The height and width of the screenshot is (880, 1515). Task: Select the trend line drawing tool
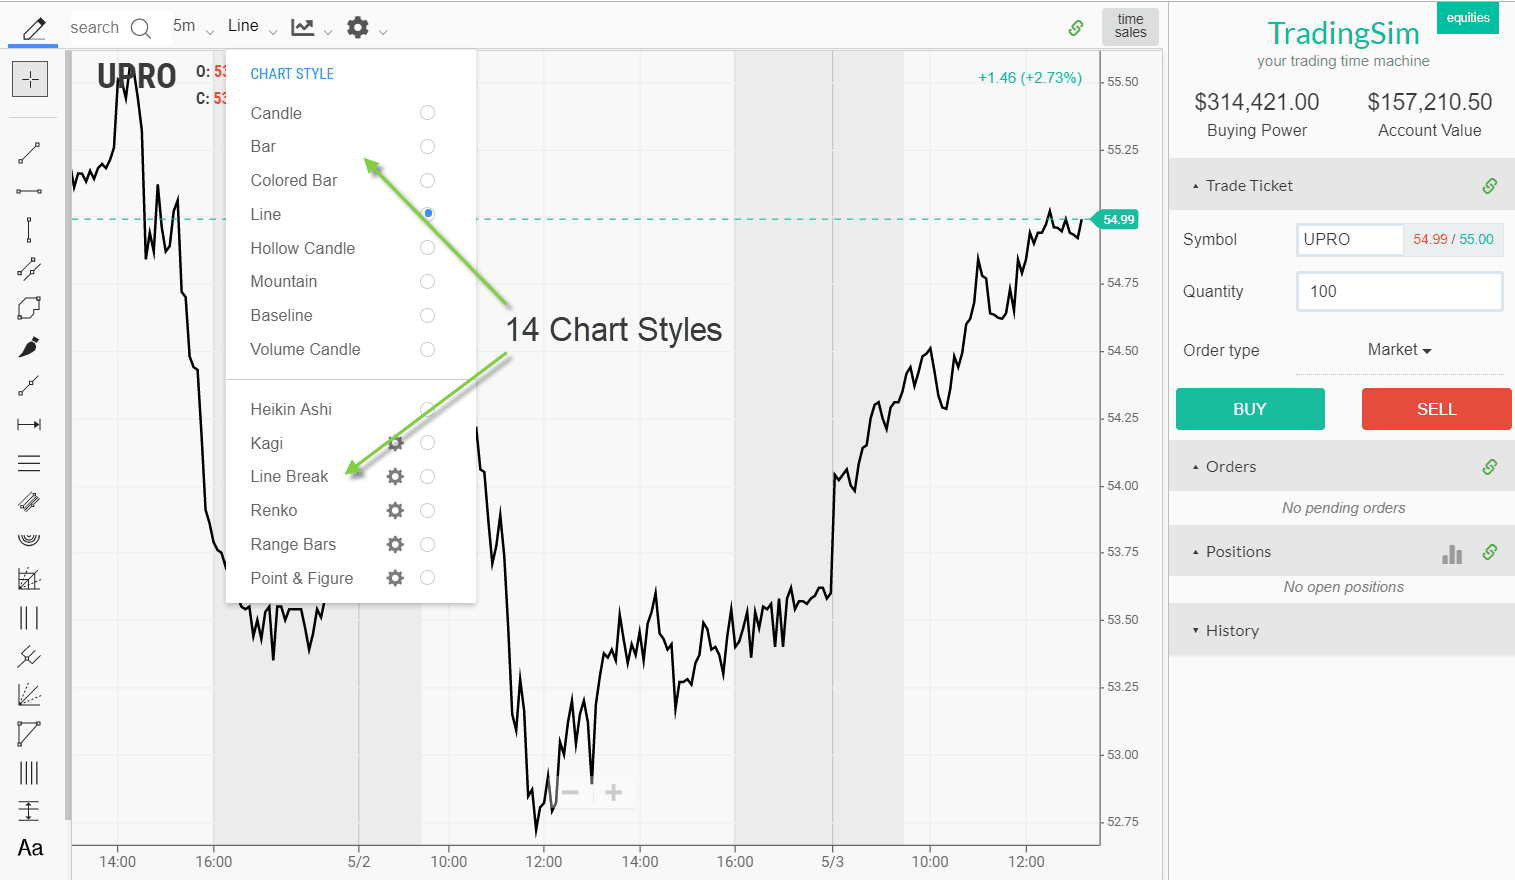tap(31, 153)
